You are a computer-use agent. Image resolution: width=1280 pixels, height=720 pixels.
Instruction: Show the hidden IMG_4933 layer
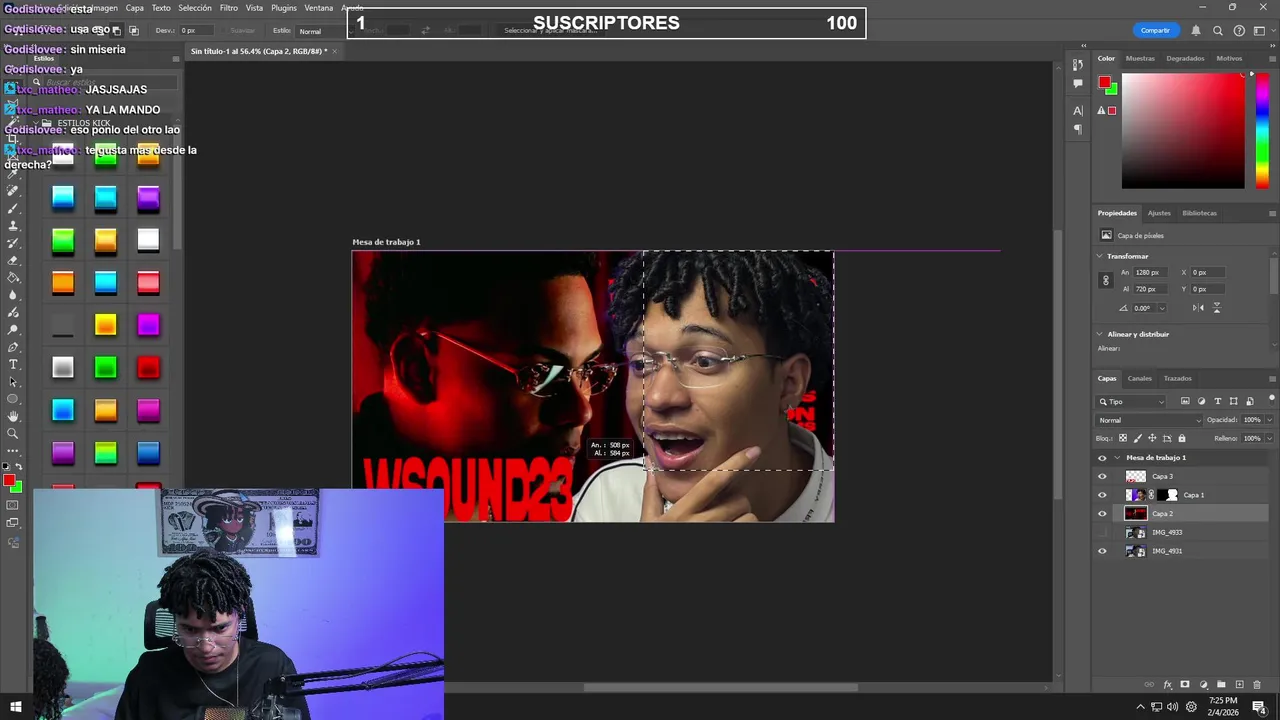tap(1102, 532)
